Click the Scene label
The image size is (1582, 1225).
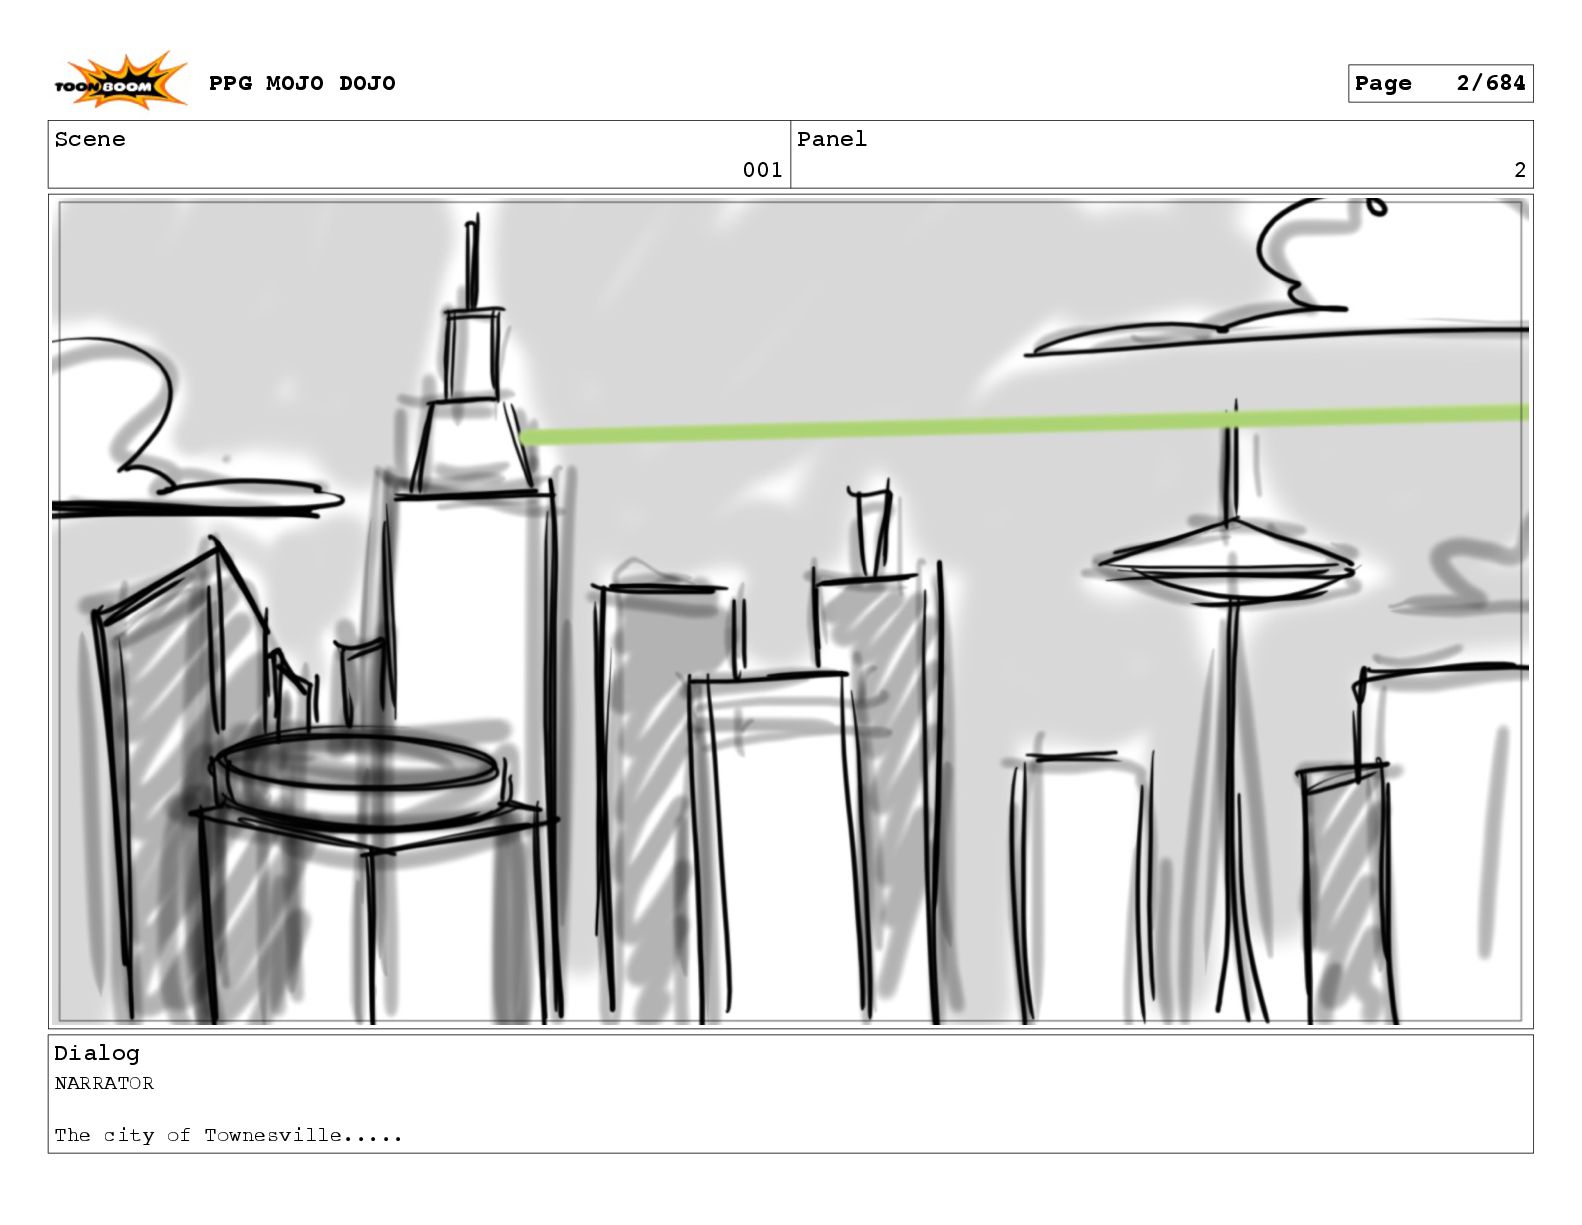point(90,139)
